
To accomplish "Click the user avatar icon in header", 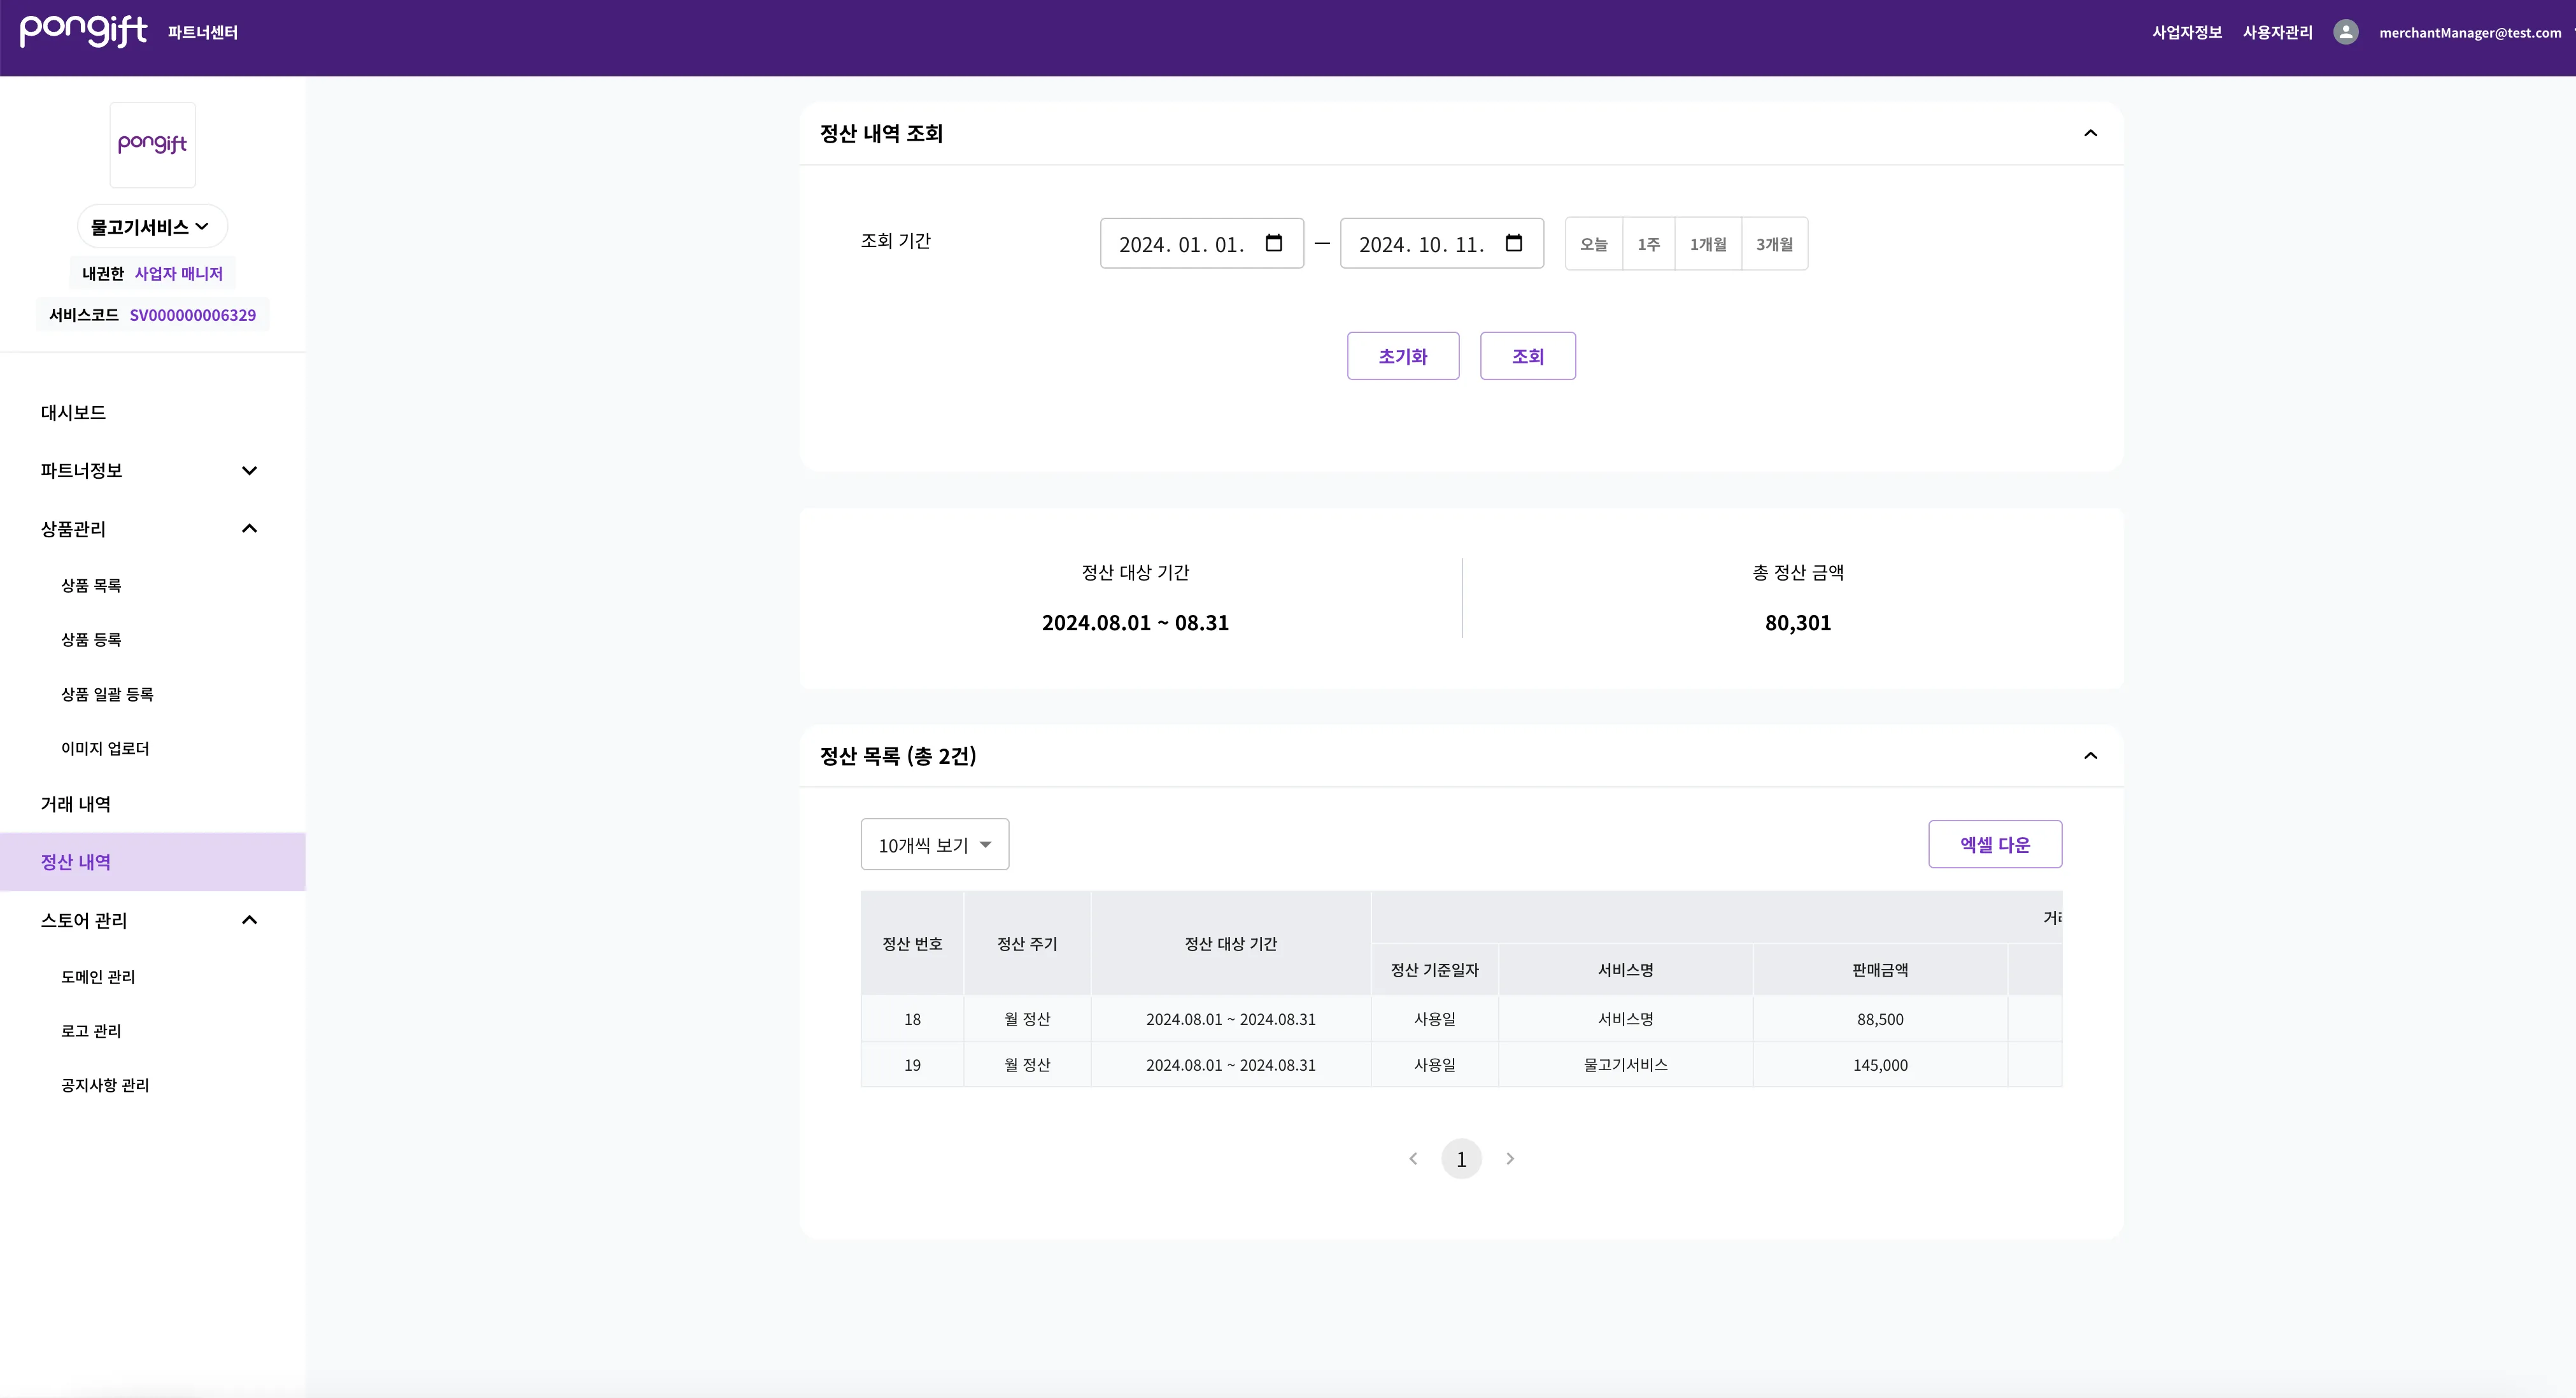I will [x=2345, y=32].
